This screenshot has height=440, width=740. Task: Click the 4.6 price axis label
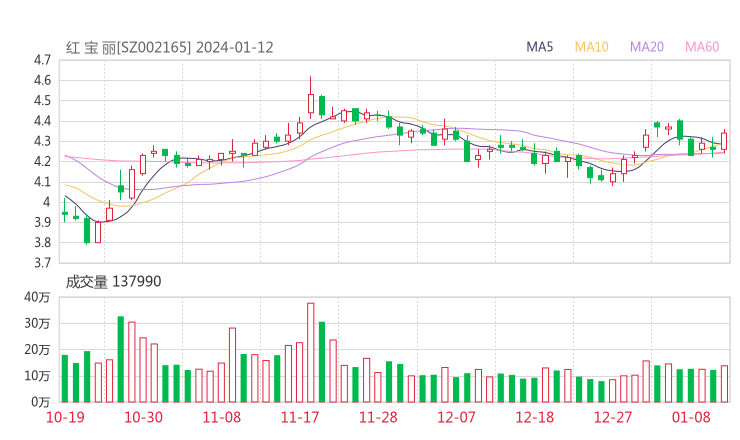(42, 80)
